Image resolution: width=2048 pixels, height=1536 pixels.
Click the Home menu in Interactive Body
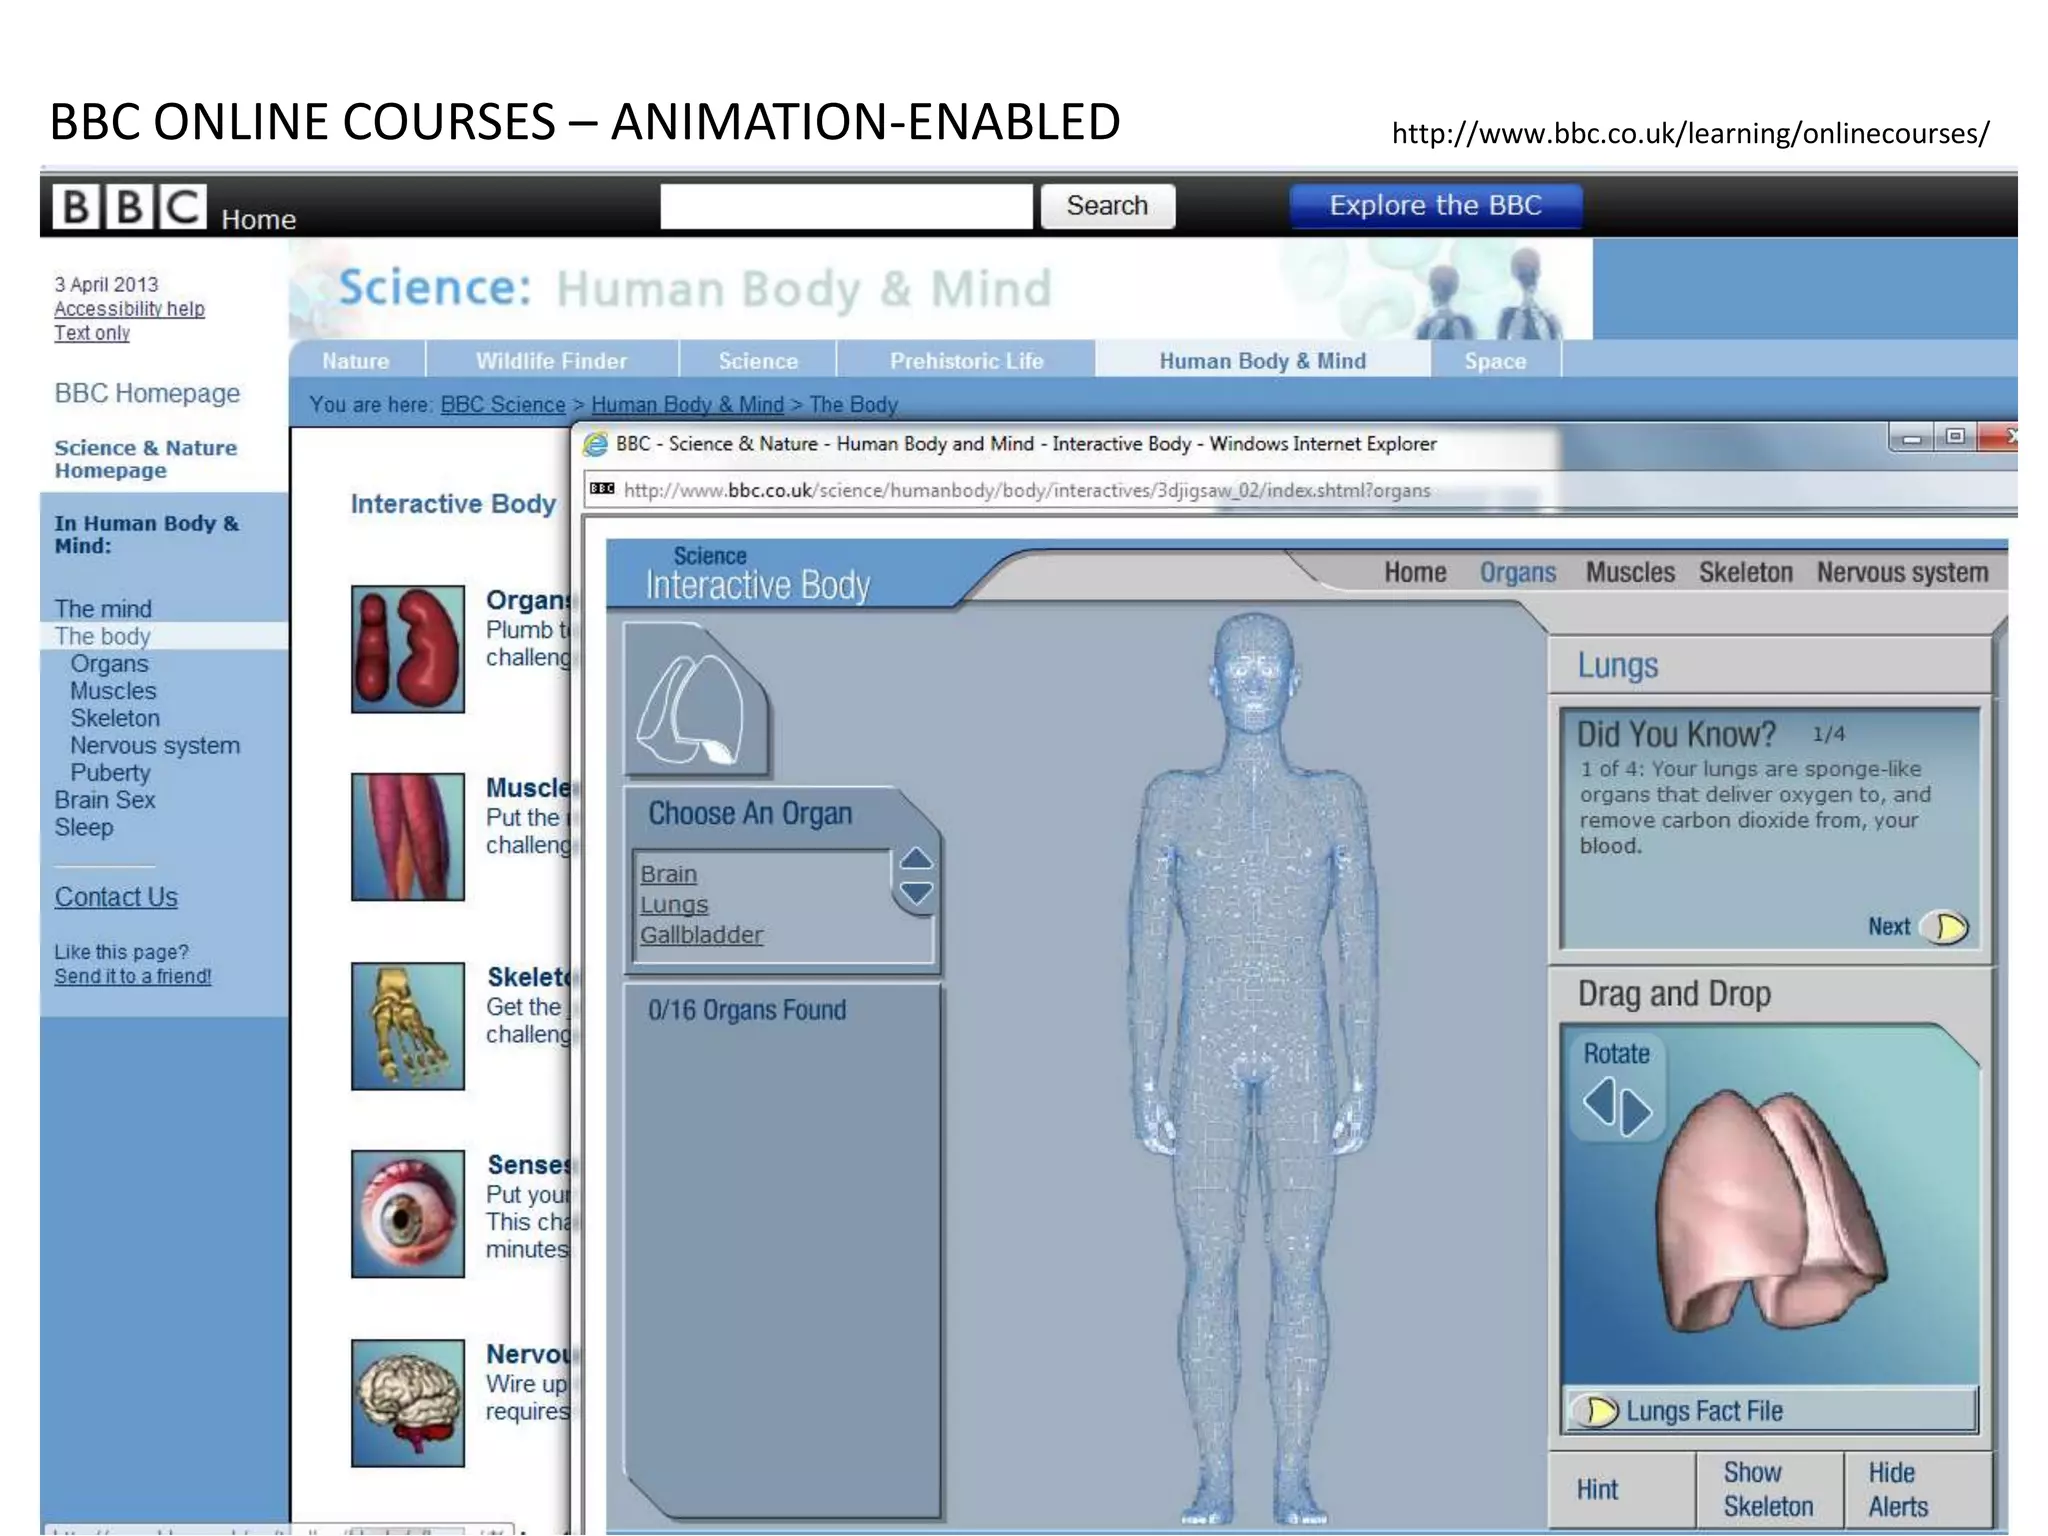(1415, 572)
